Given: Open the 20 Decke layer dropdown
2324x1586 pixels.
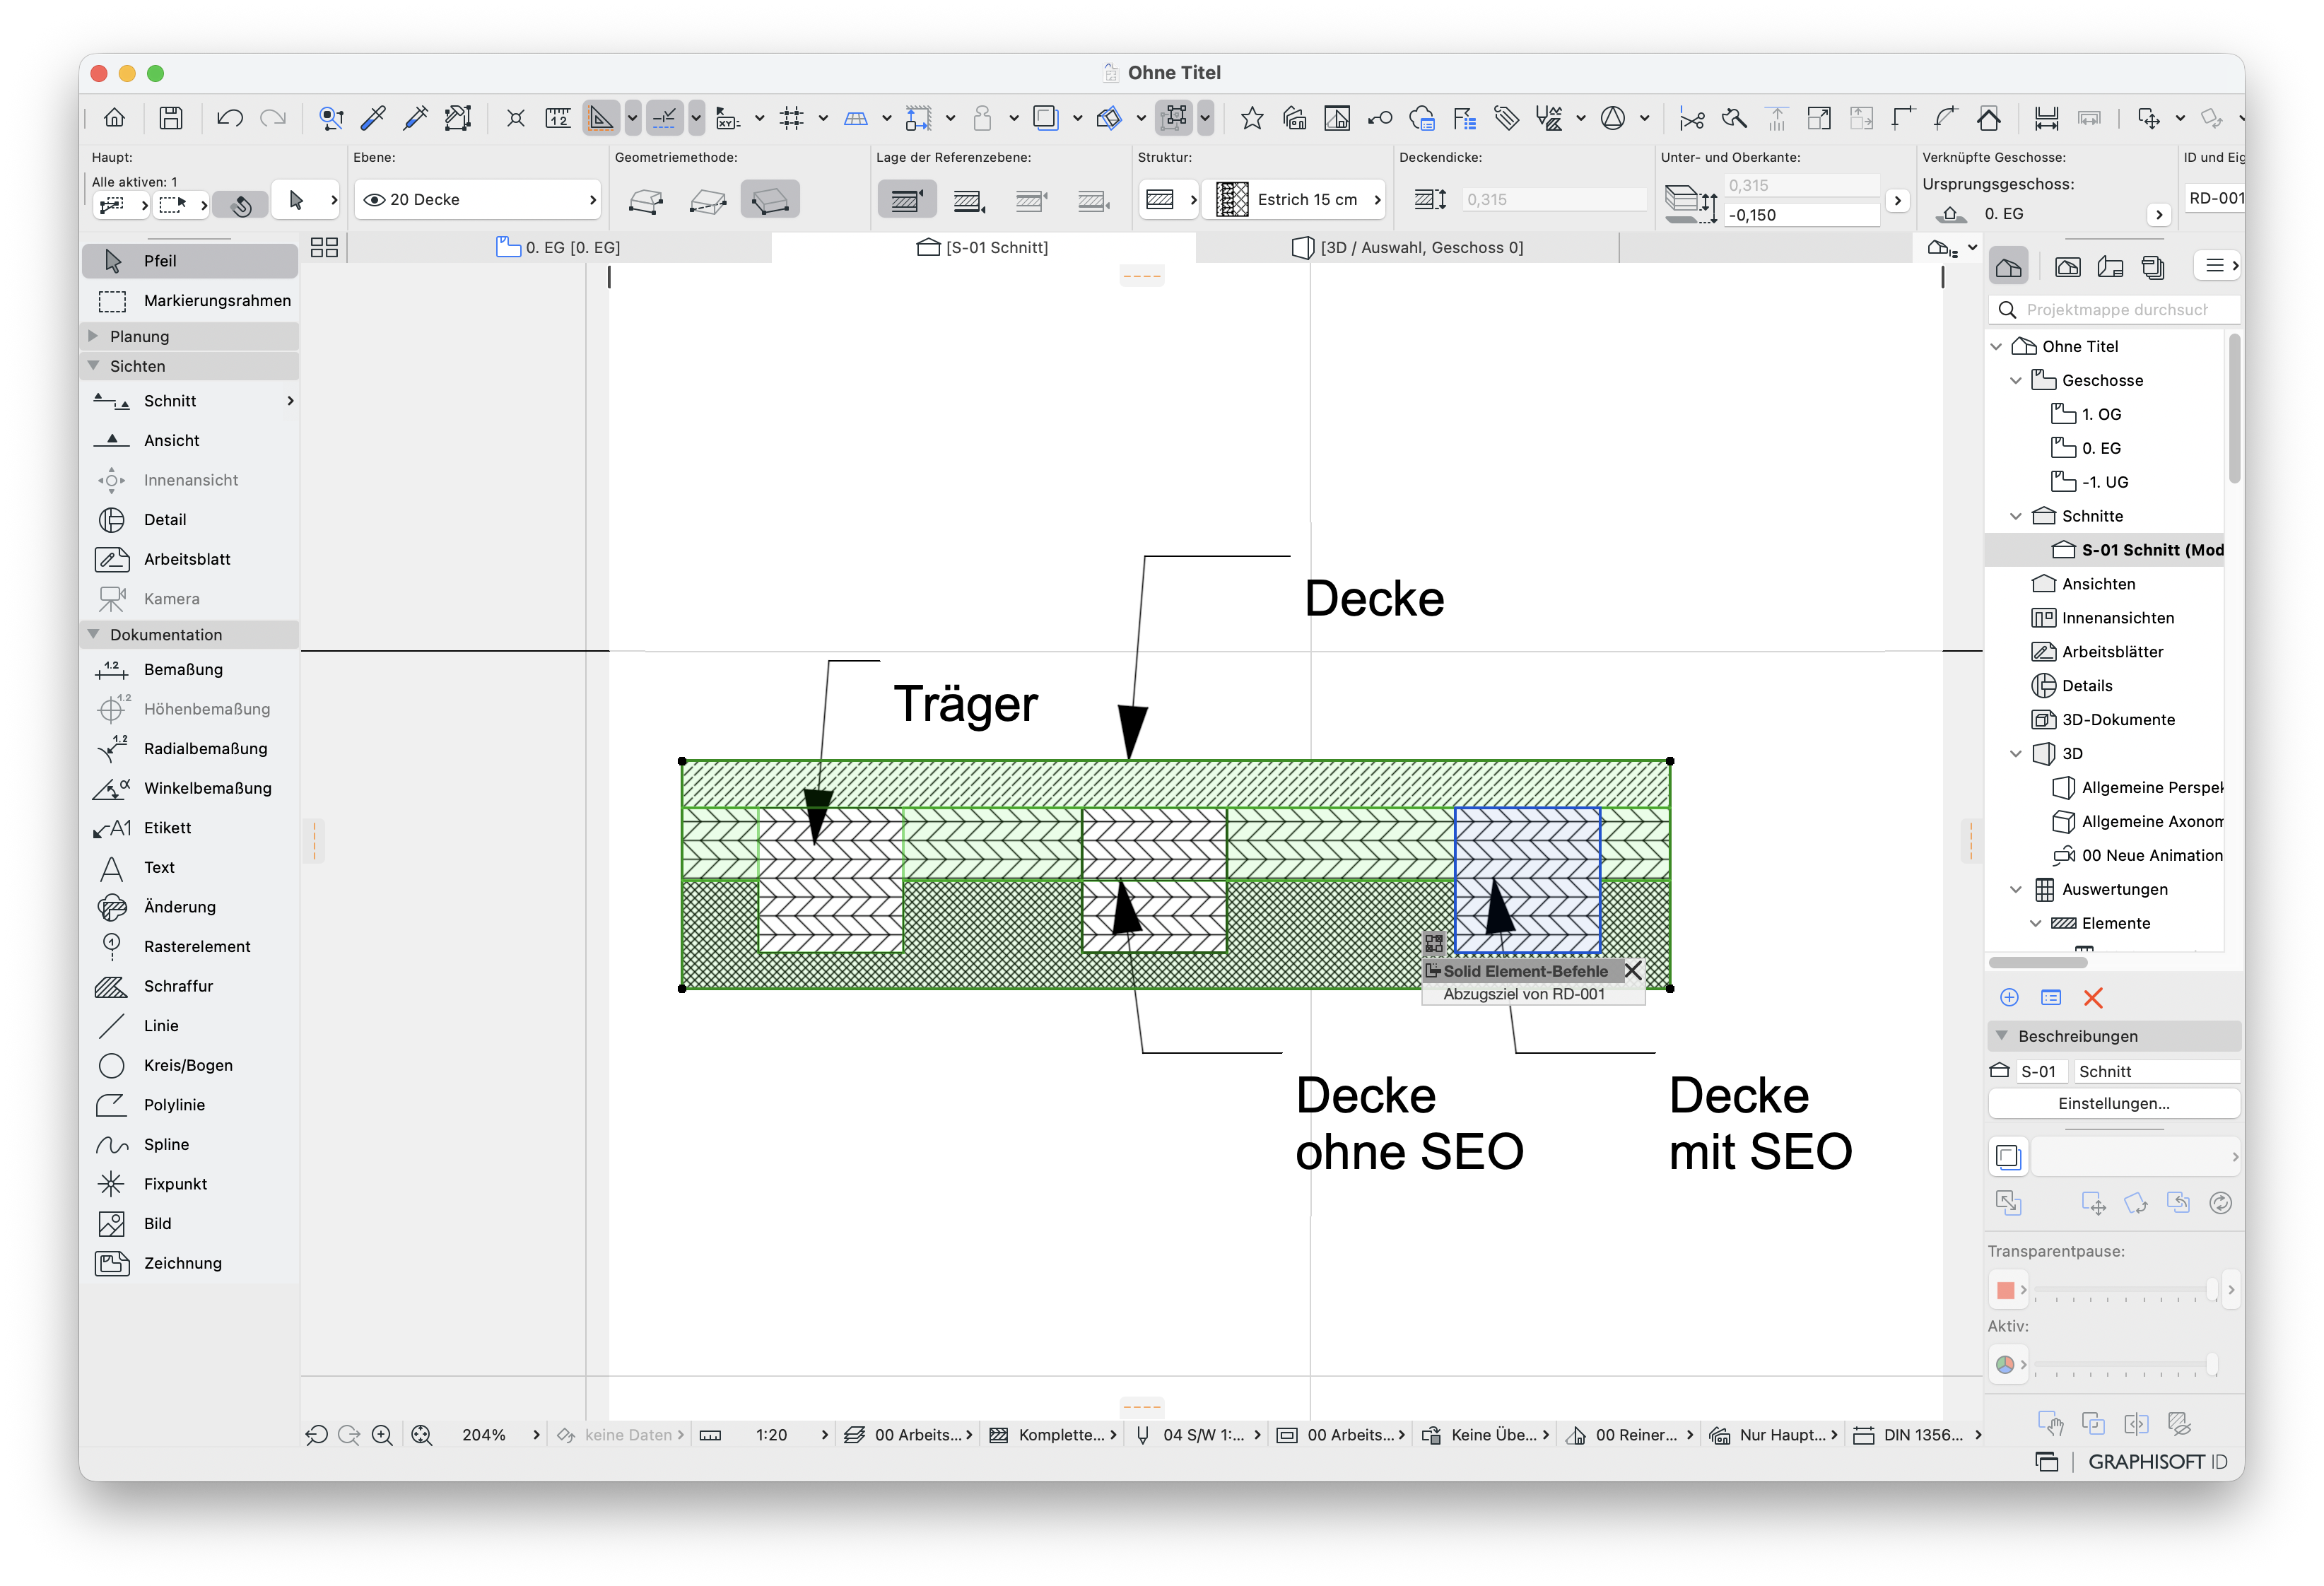Looking at the screenshot, I should [x=478, y=200].
